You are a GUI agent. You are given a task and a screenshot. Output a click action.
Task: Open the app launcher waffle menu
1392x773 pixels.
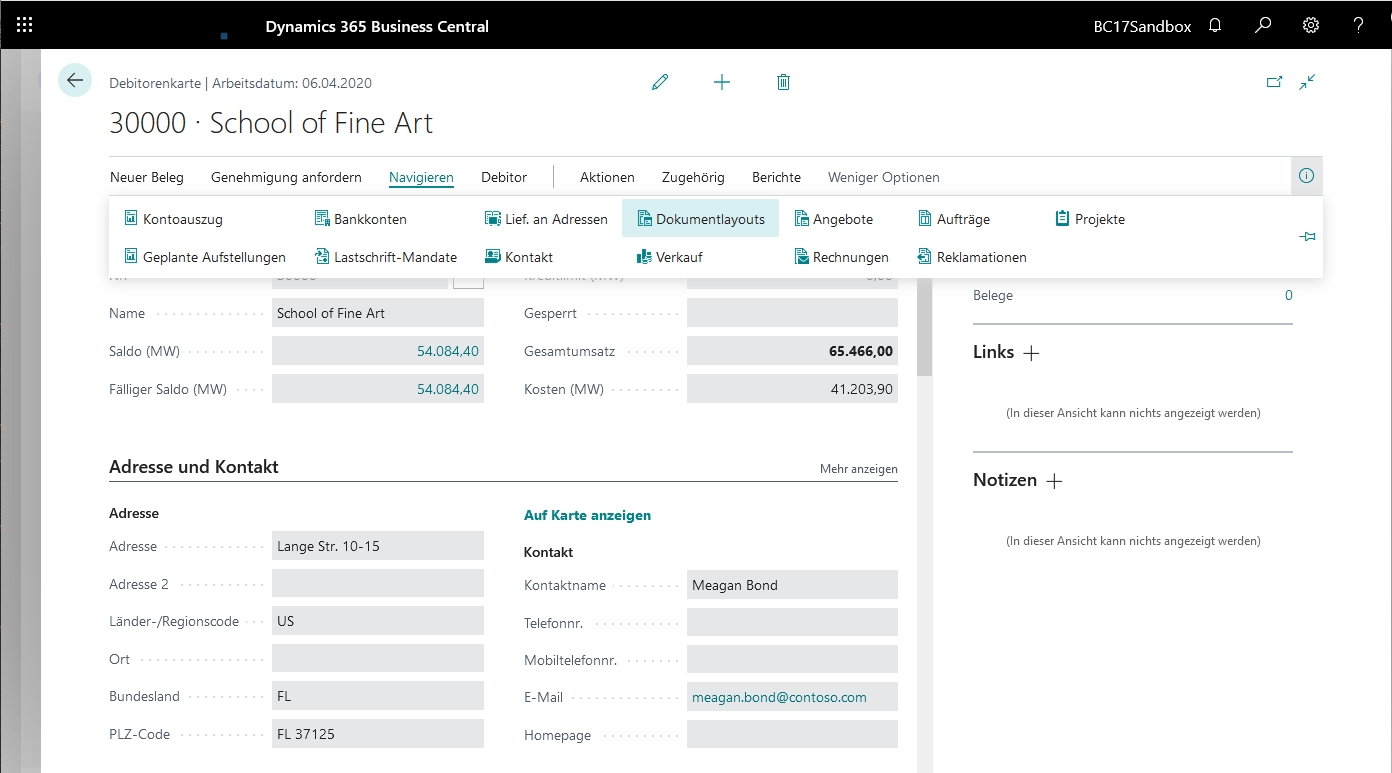pyautogui.click(x=25, y=26)
